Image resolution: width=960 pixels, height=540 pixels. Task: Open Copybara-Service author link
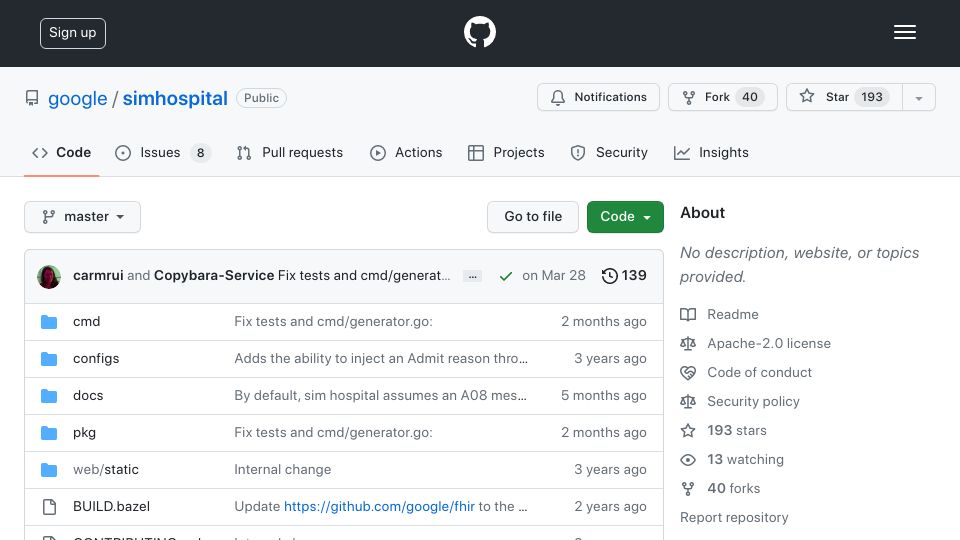coord(214,276)
